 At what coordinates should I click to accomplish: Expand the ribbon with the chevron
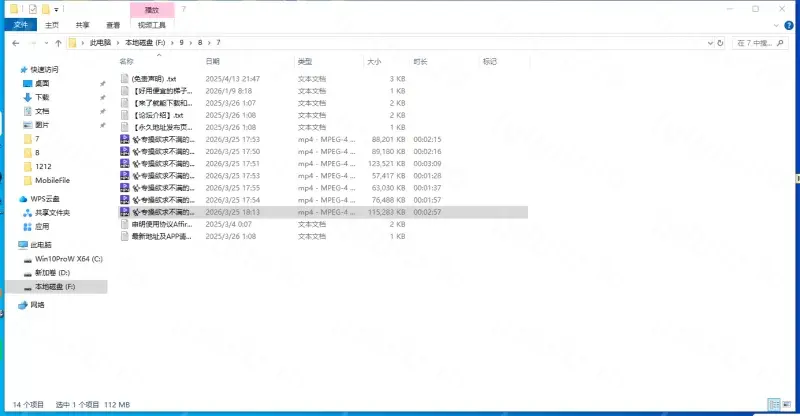[776, 25]
